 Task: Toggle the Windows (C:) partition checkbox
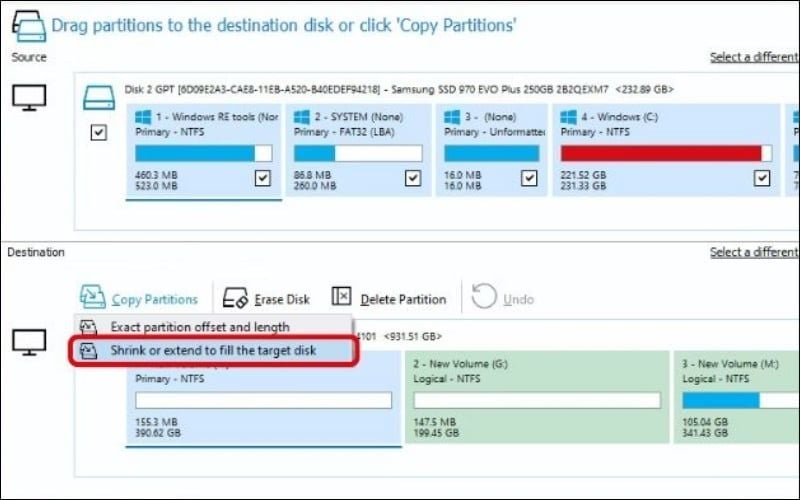762,178
